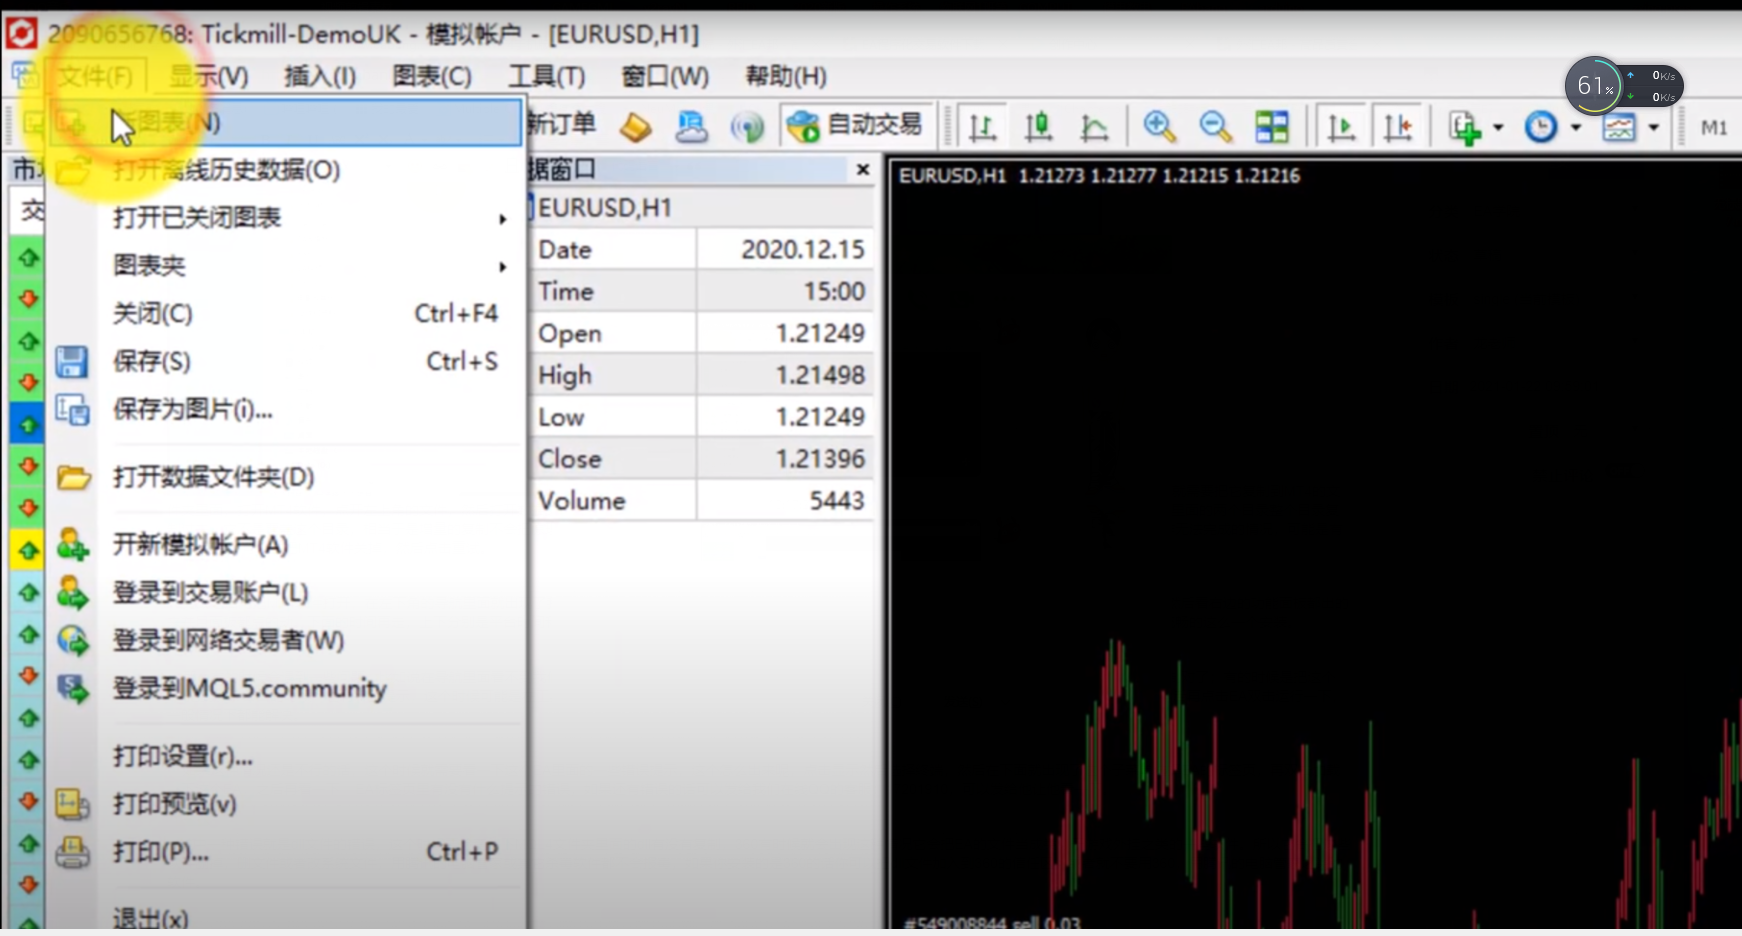The width and height of the screenshot is (1742, 936).
Task: Click the Low row label
Action: click(x=561, y=417)
